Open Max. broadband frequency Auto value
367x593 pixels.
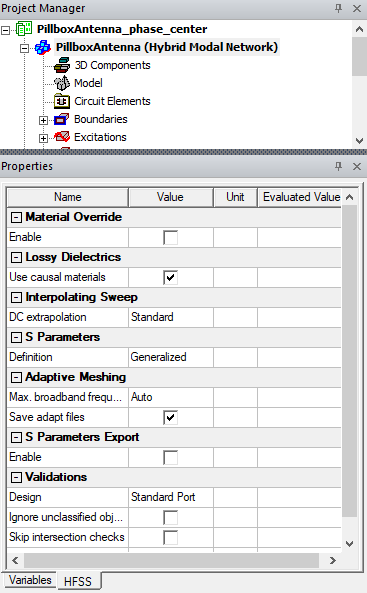click(x=171, y=397)
